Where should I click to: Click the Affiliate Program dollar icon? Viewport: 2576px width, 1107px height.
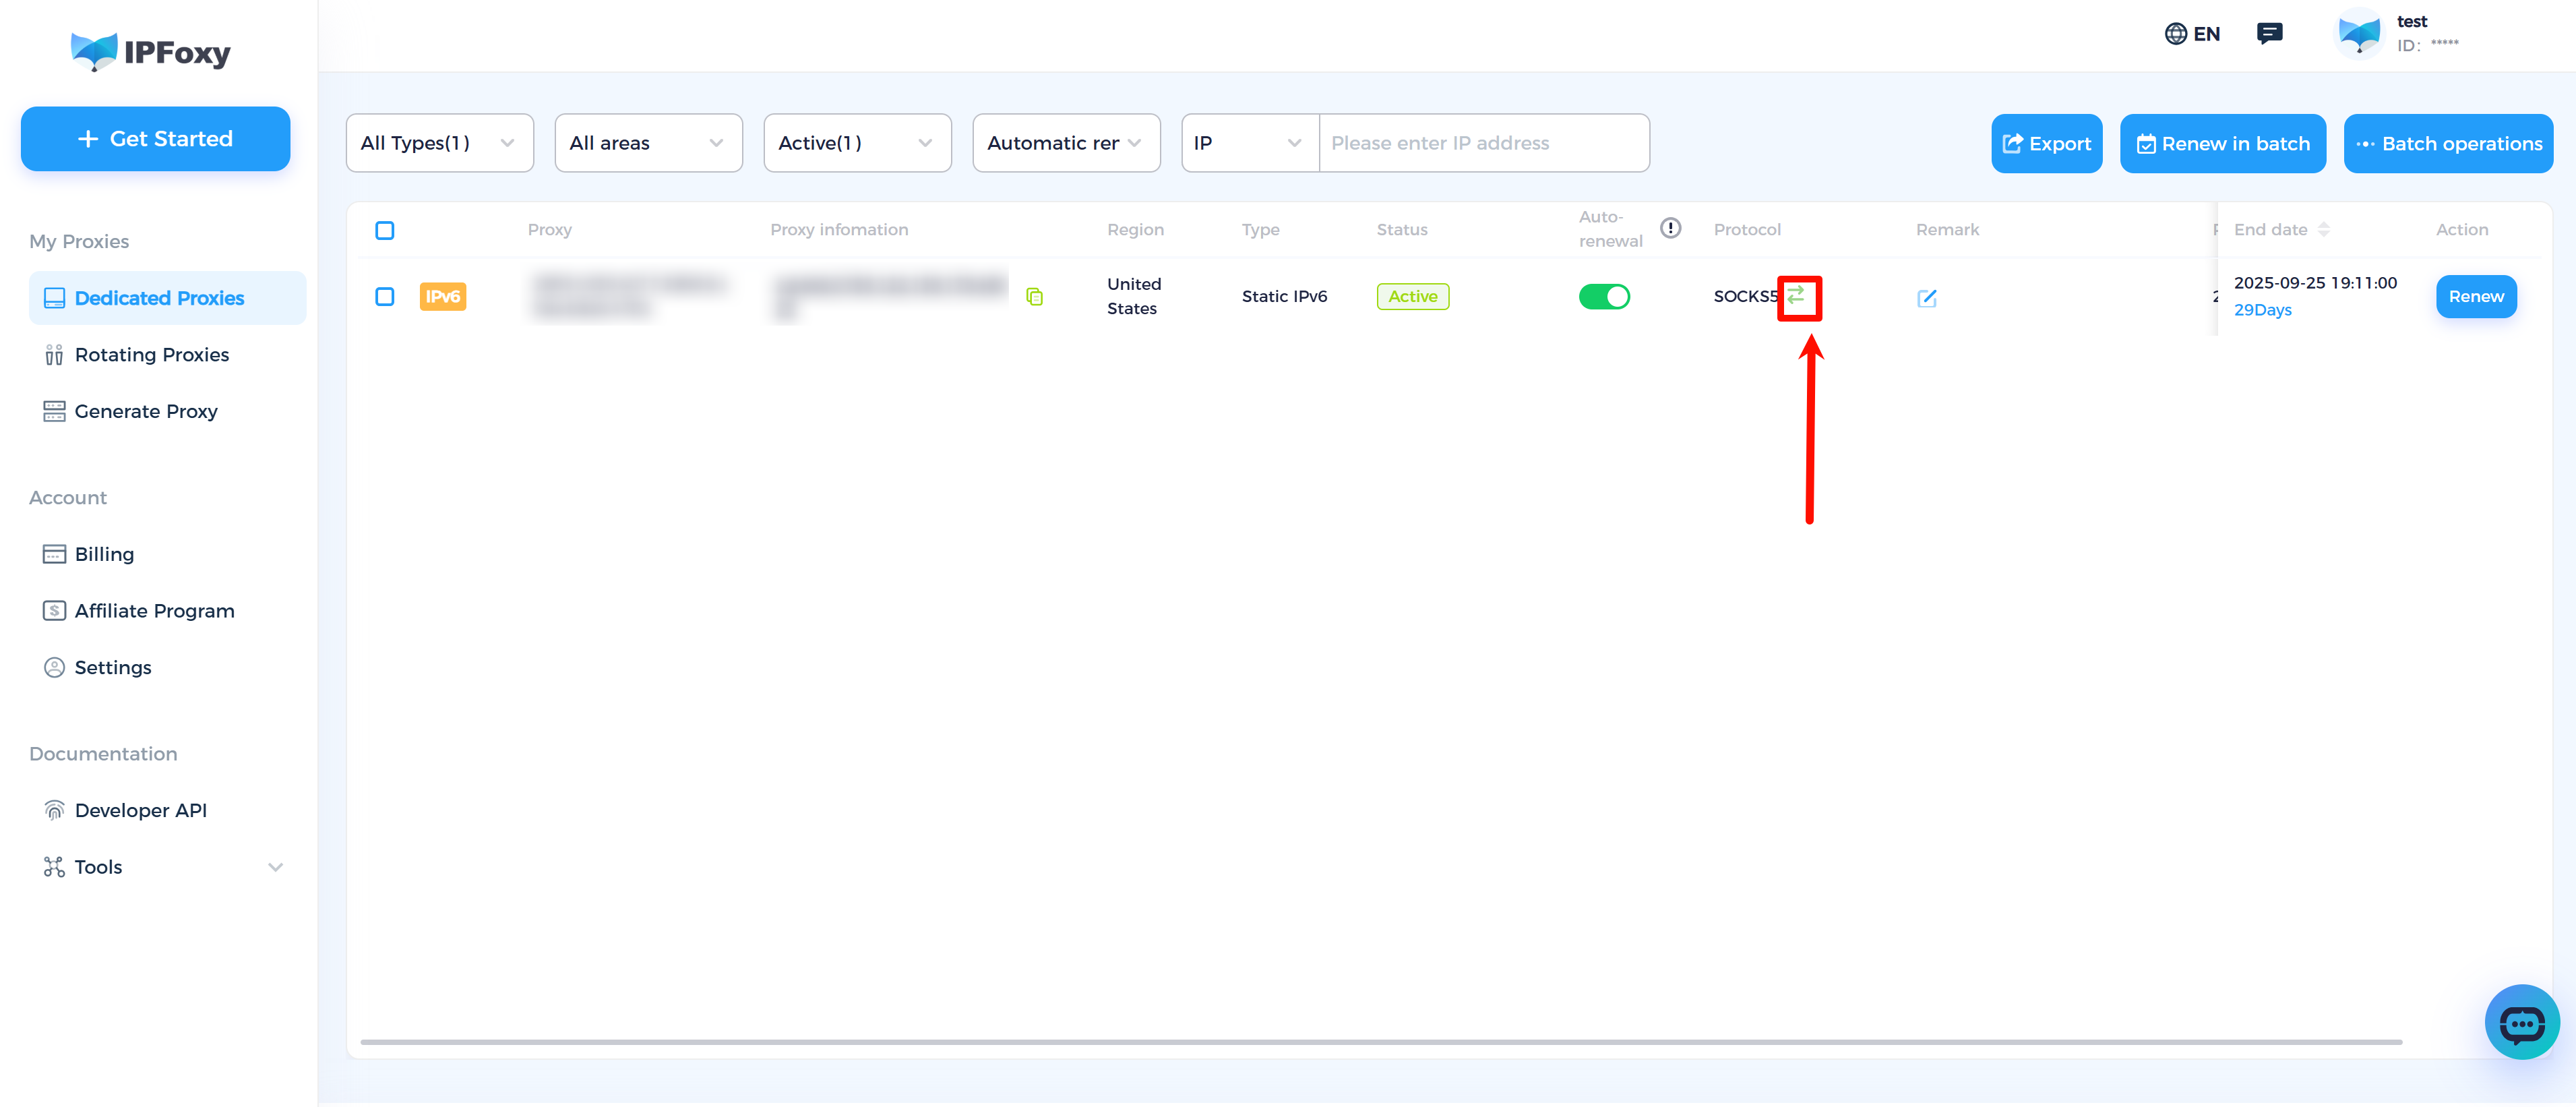click(x=54, y=611)
